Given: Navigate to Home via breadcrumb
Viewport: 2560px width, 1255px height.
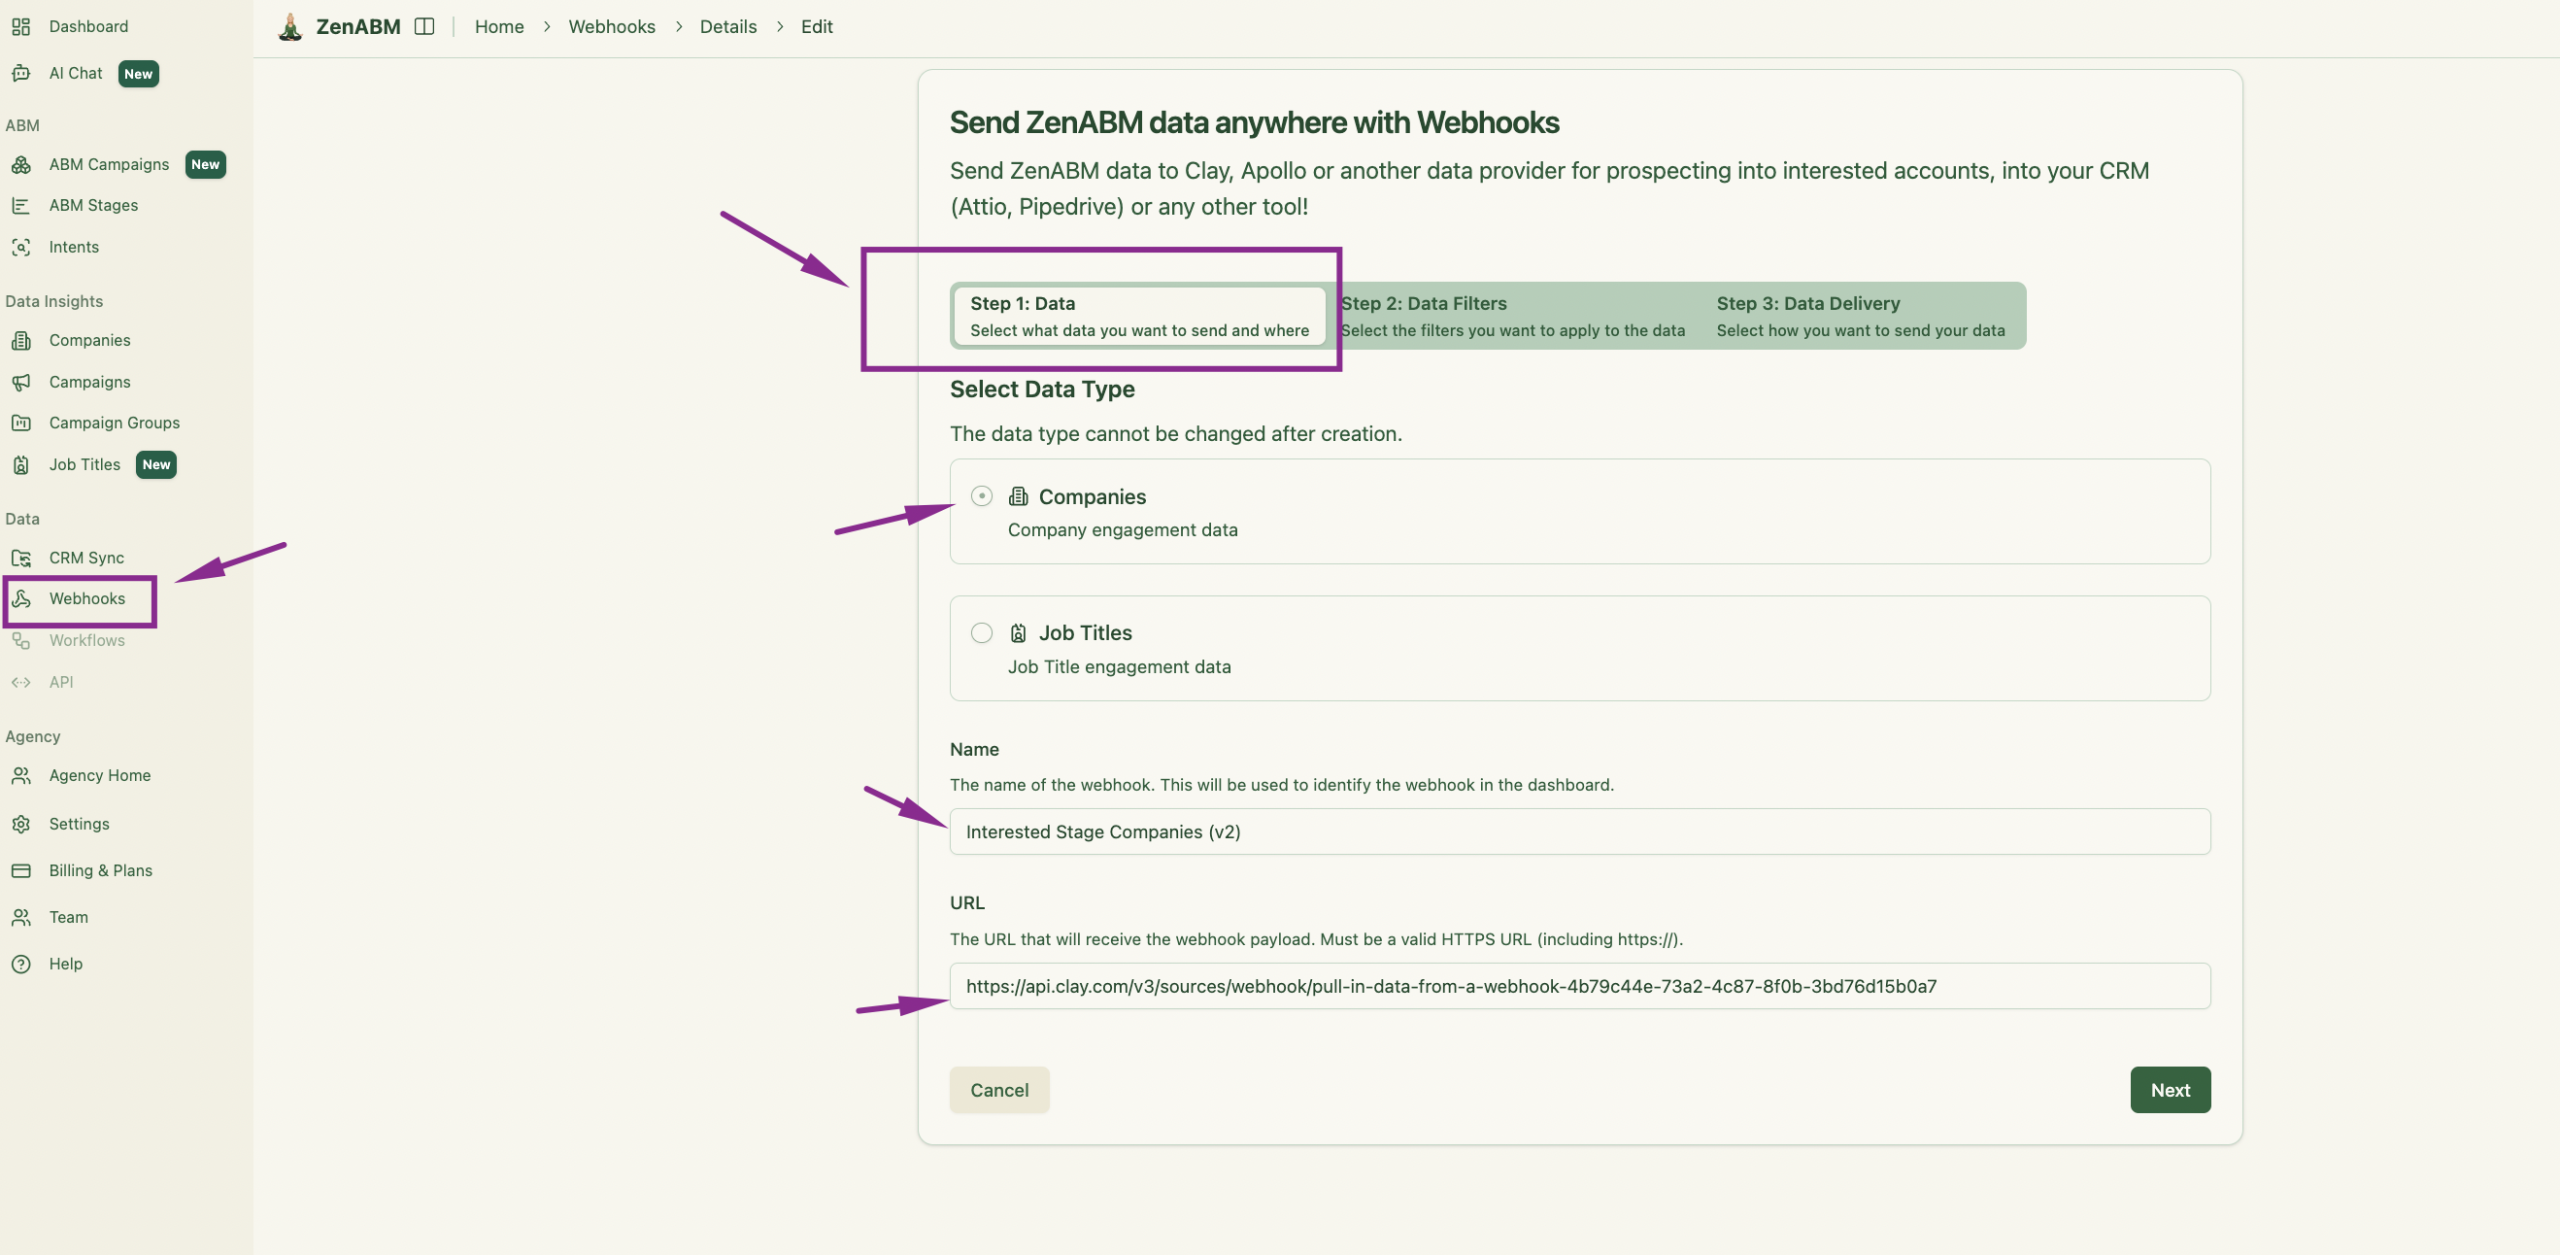Looking at the screenshot, I should tap(499, 26).
